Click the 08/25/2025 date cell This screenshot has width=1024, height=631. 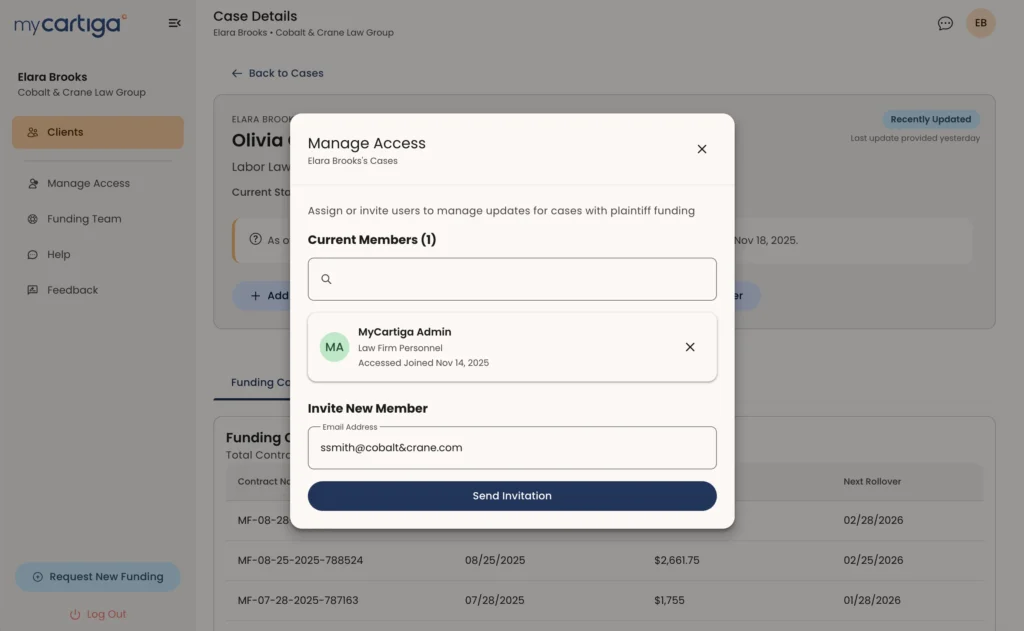495,560
